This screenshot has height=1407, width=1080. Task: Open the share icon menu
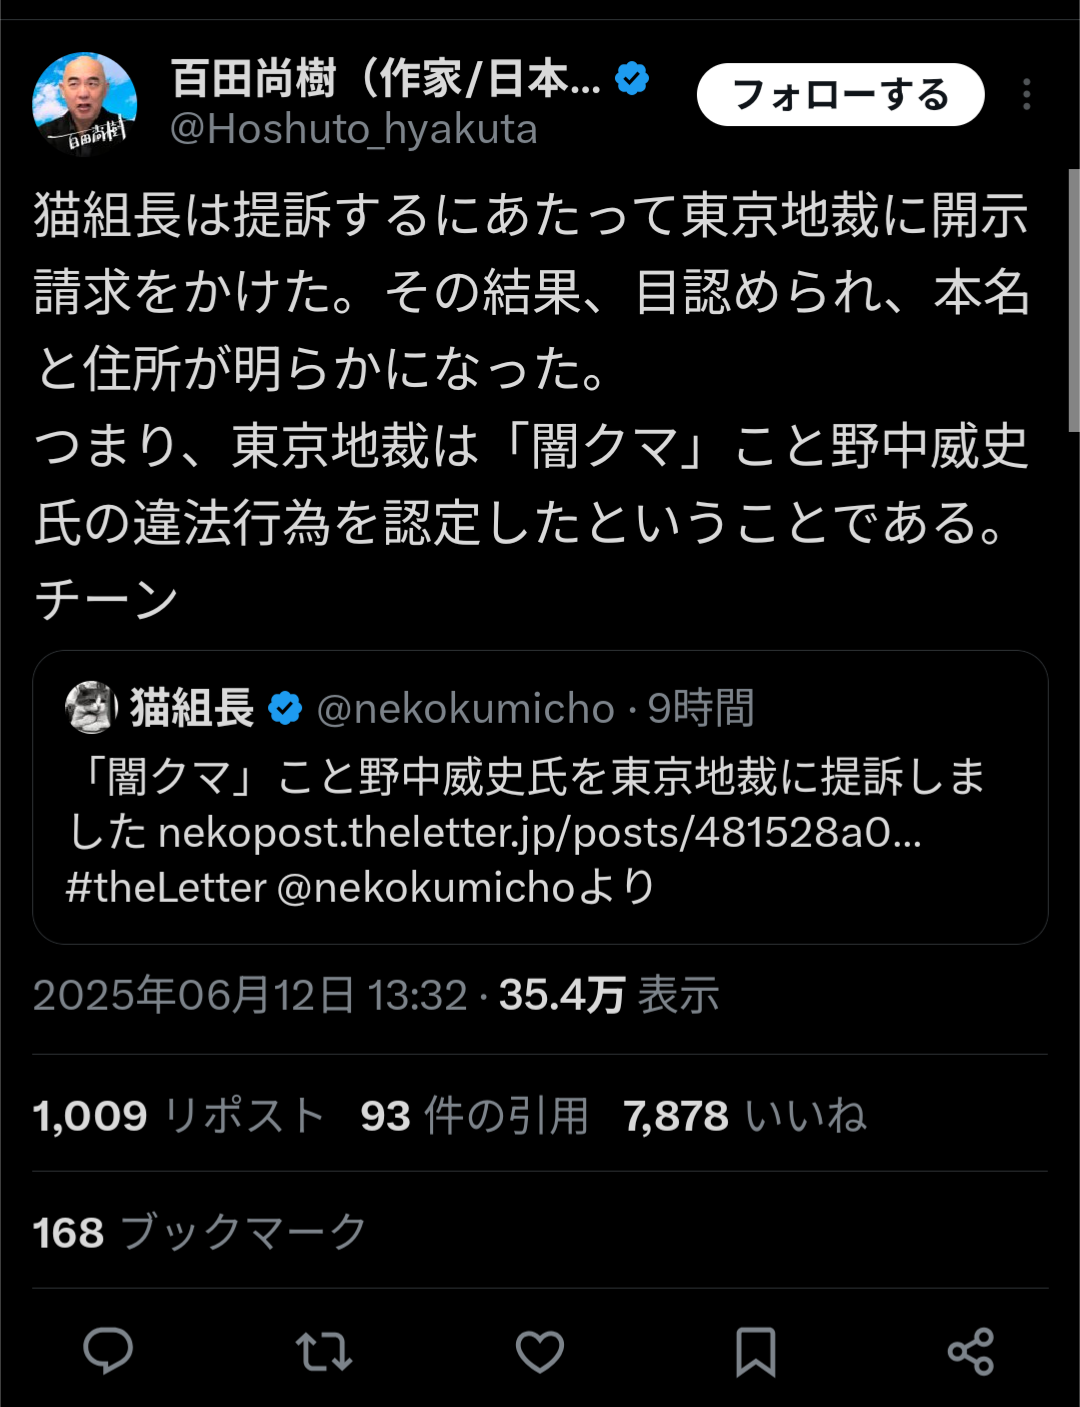click(970, 1351)
